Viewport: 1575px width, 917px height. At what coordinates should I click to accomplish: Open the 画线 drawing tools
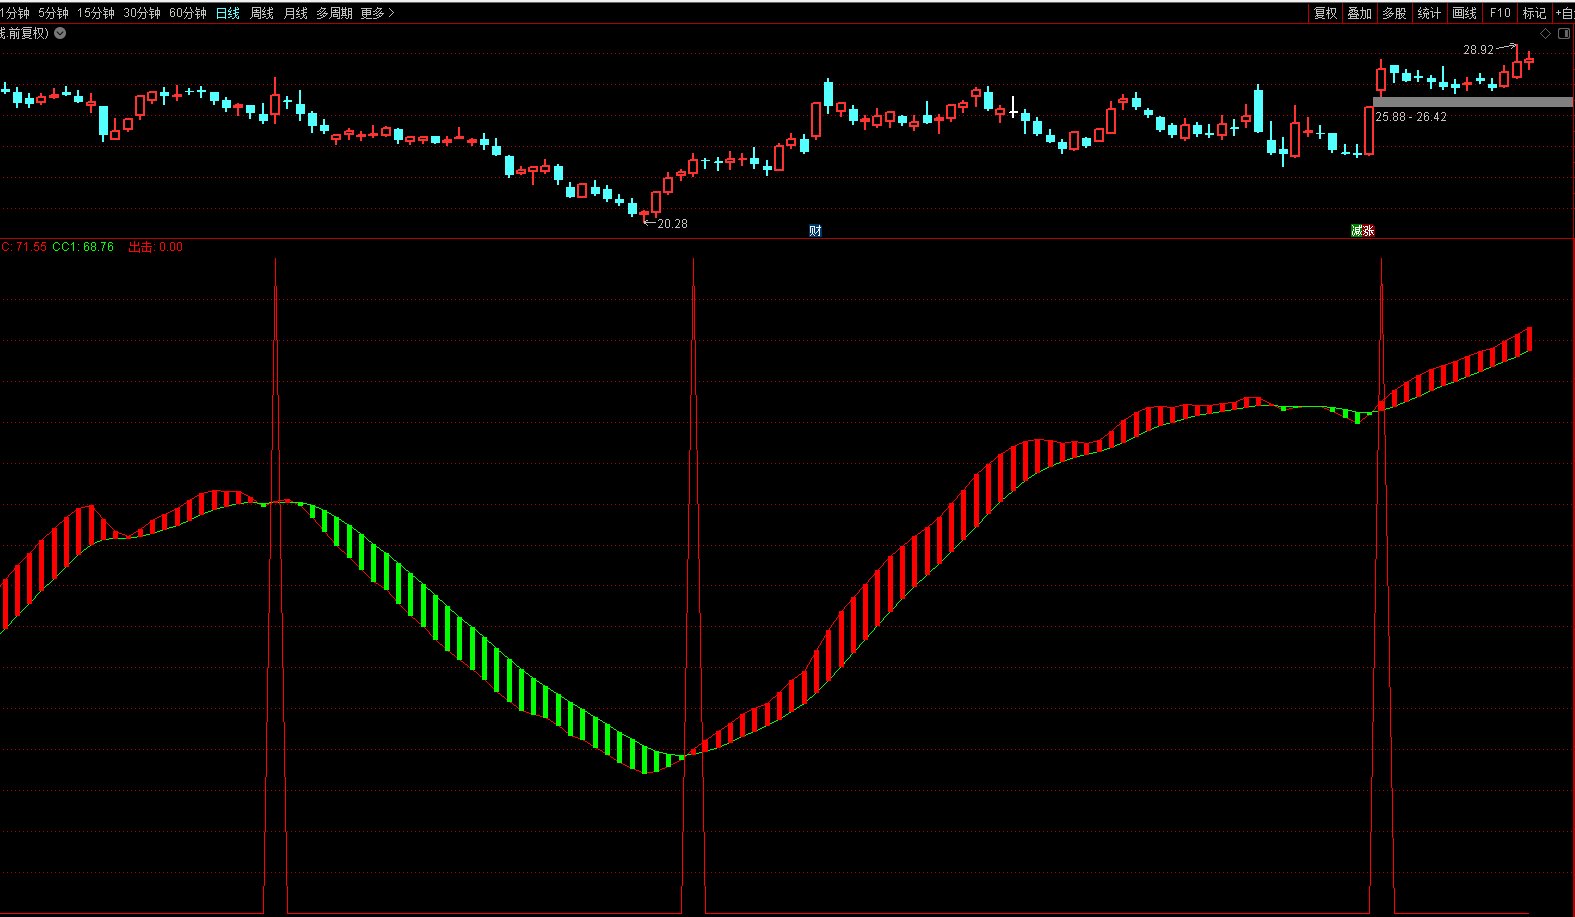(x=1464, y=13)
